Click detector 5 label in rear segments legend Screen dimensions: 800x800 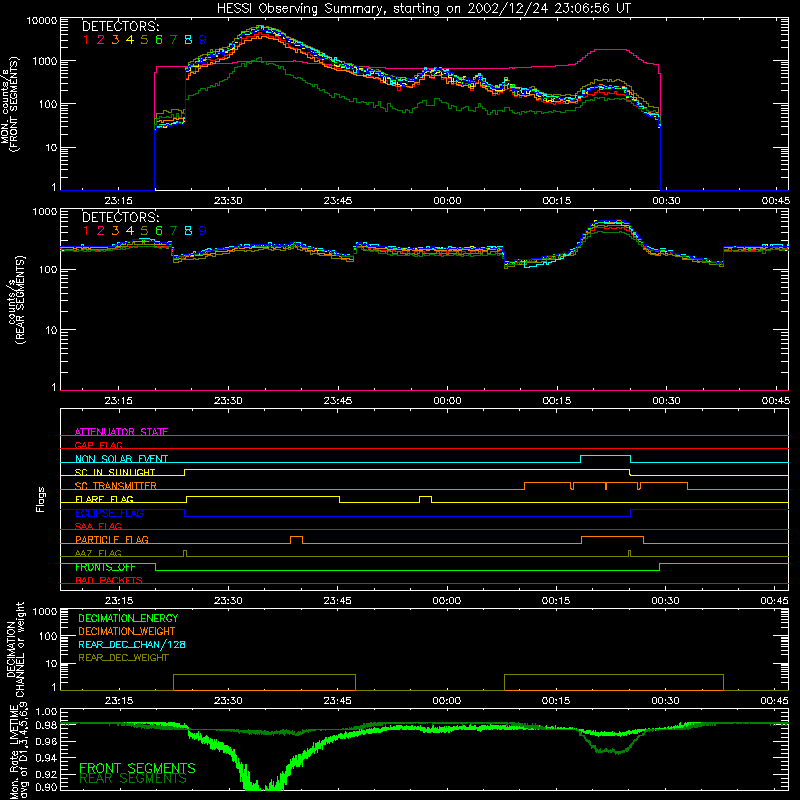144,231
